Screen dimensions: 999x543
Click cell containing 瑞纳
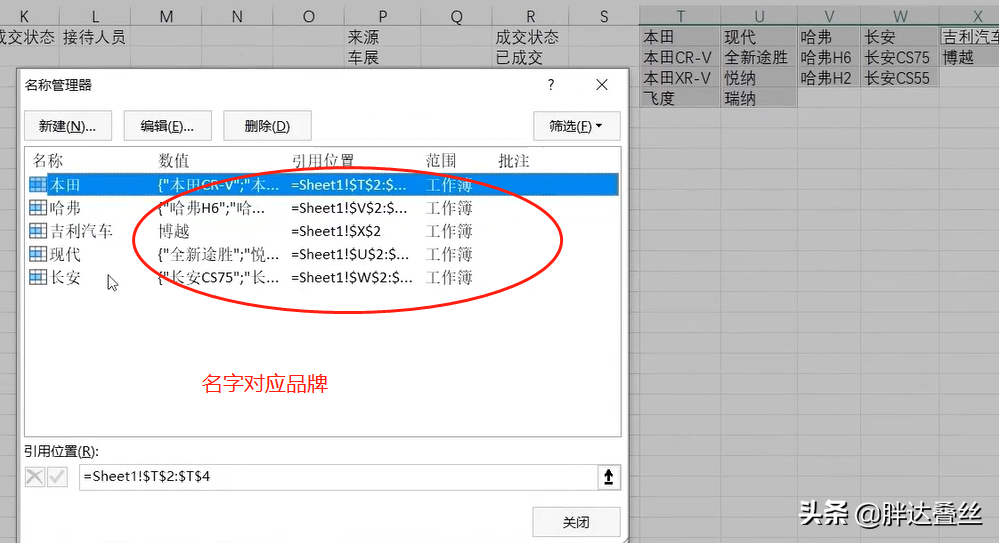tap(759, 98)
